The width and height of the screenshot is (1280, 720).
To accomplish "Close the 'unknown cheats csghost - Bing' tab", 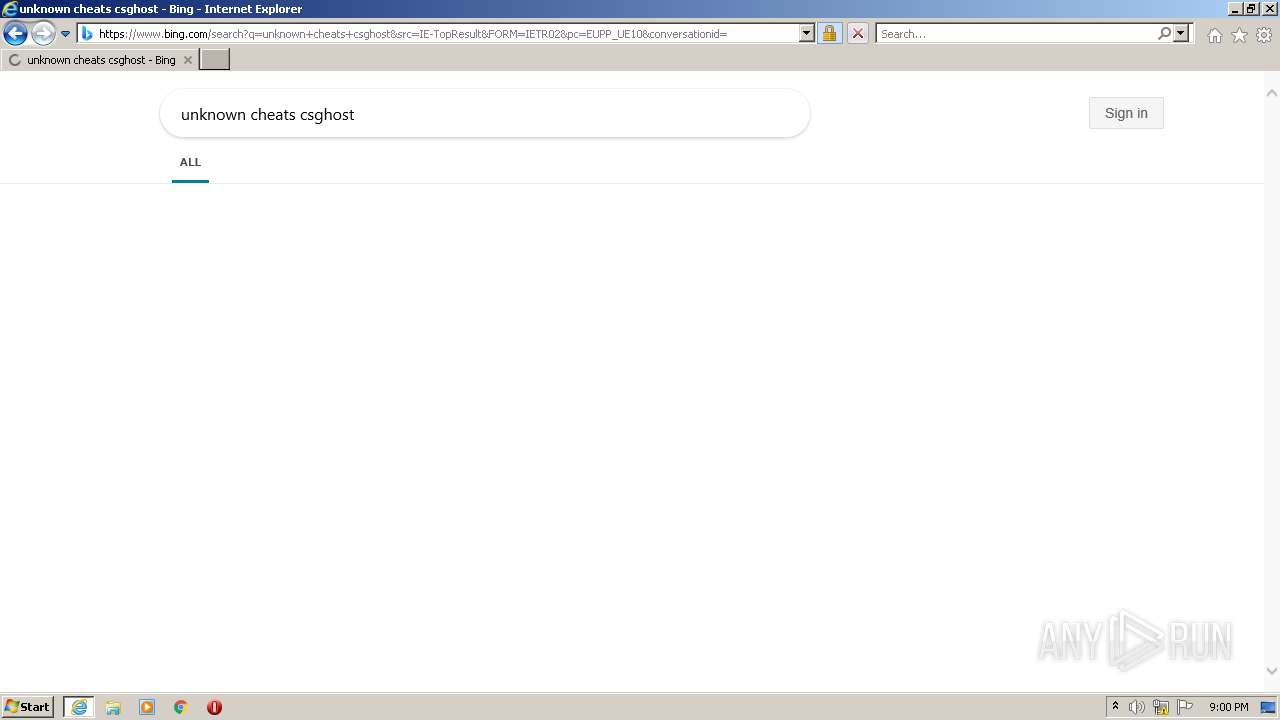I will coord(187,60).
